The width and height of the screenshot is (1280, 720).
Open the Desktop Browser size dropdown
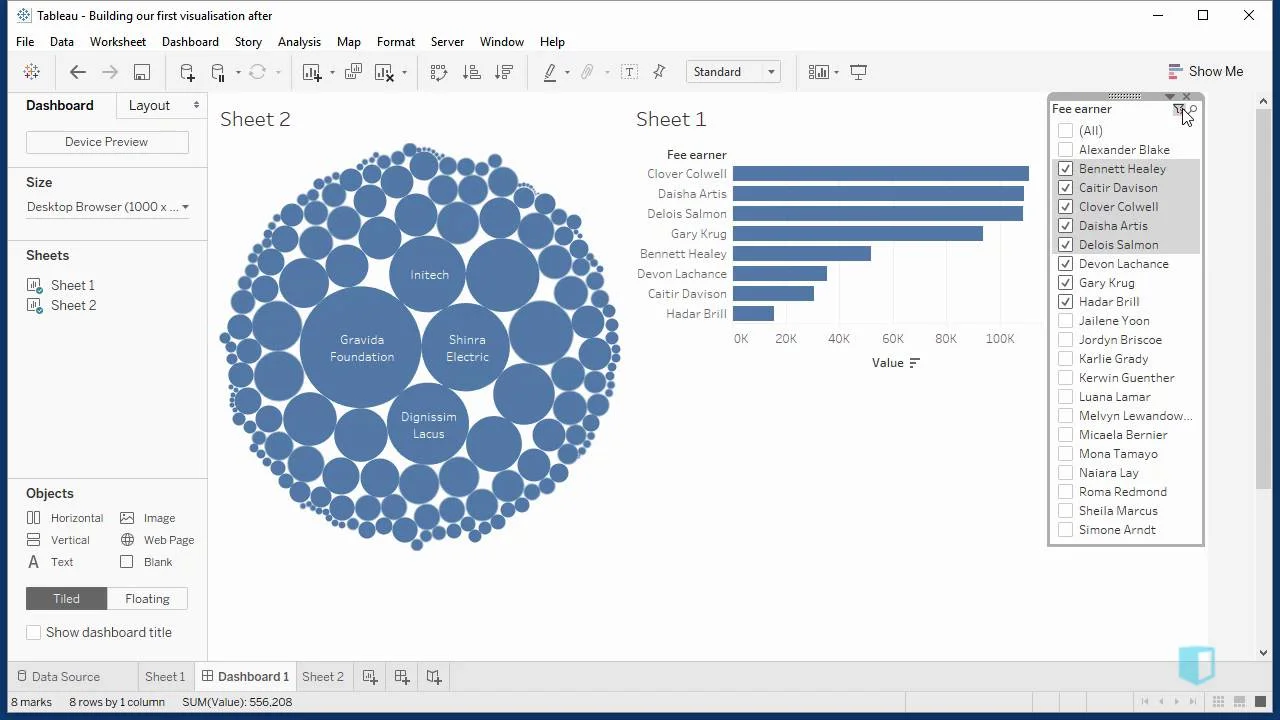pyautogui.click(x=107, y=207)
